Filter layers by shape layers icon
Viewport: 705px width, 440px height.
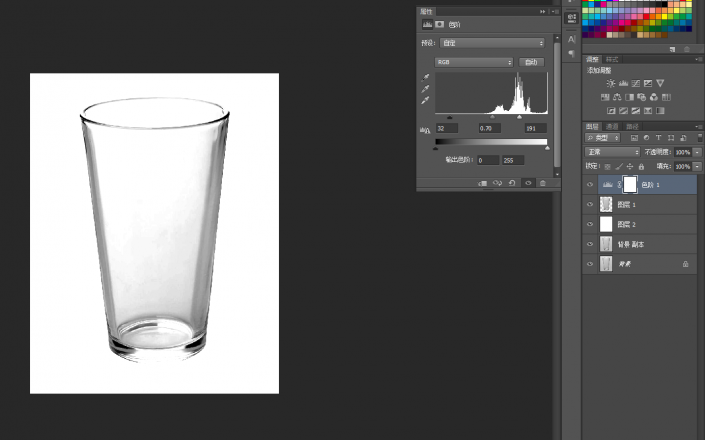click(x=671, y=138)
